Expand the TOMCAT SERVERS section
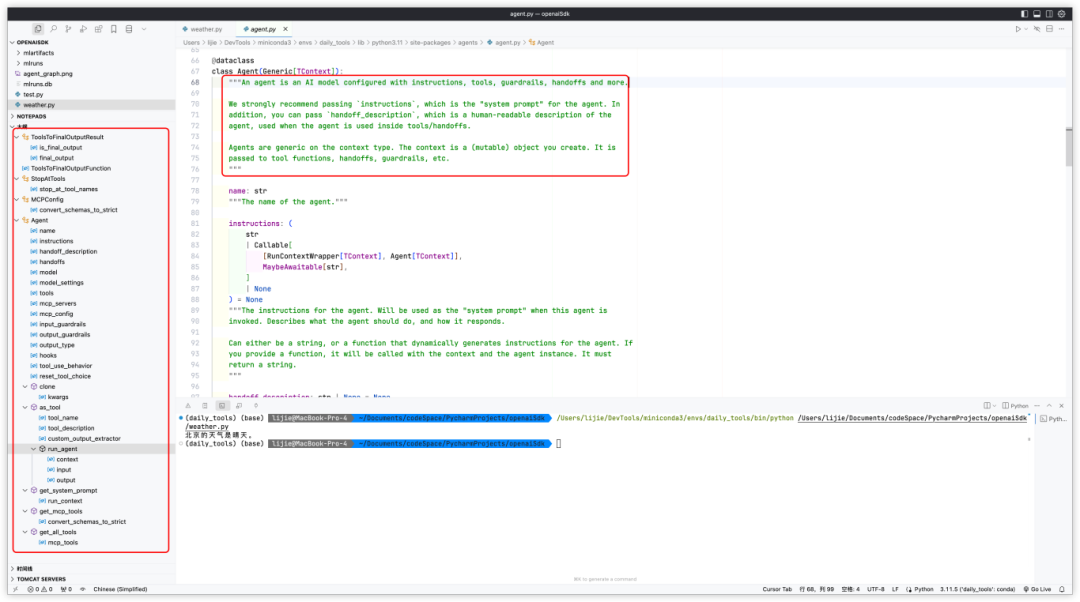Image resolution: width=1080 pixels, height=602 pixels. [41, 579]
